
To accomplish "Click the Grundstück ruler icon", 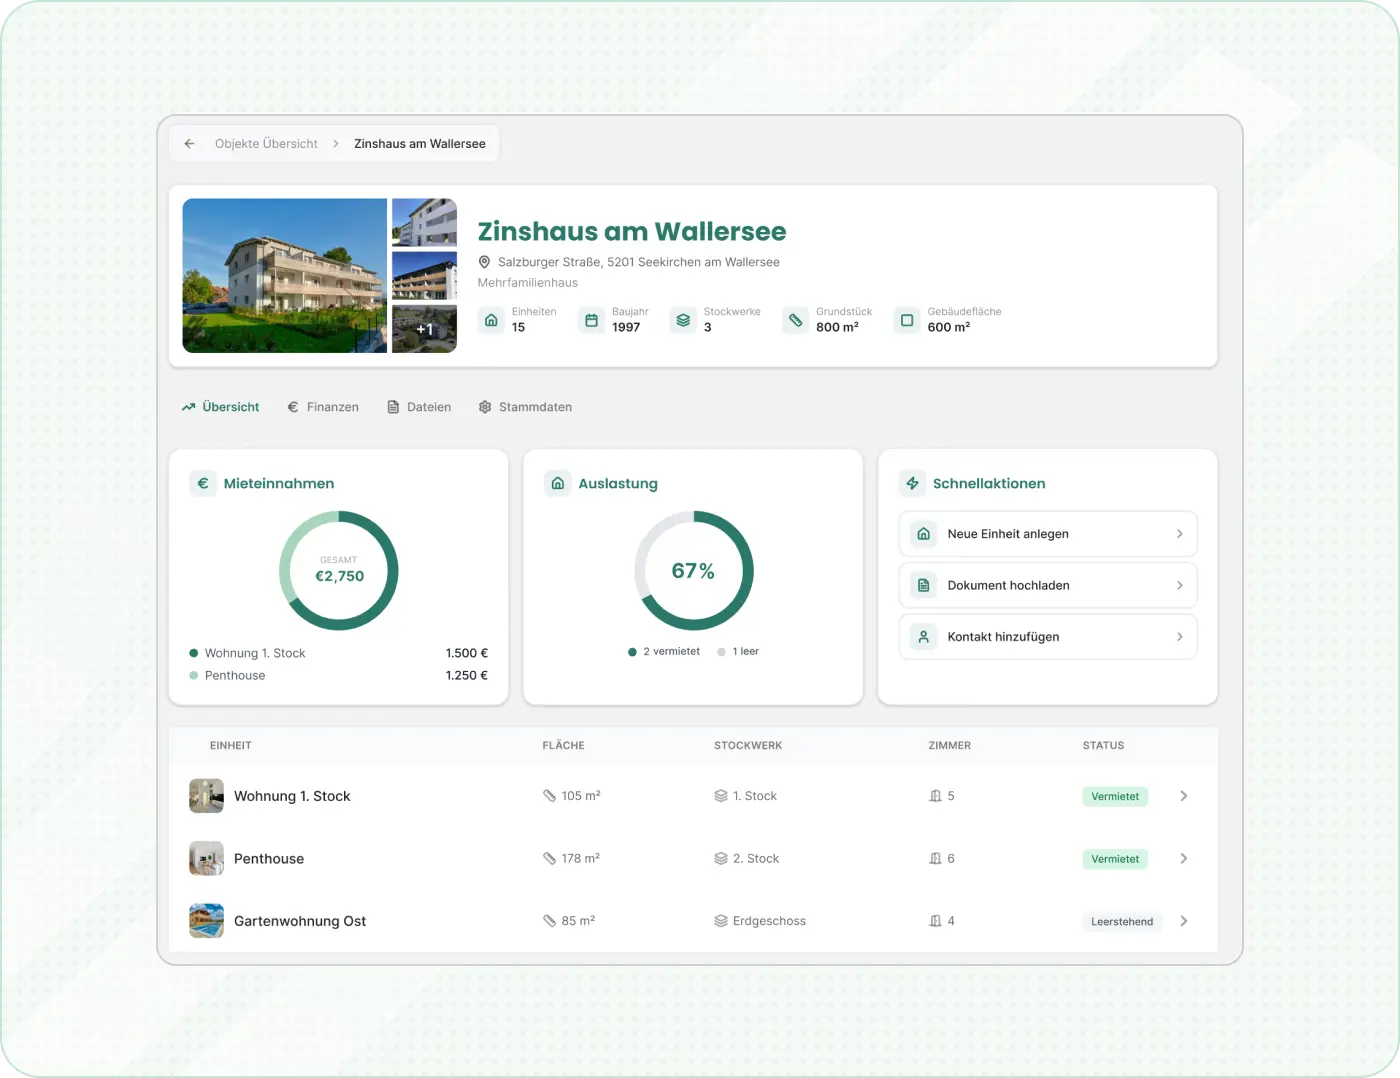I will click(x=795, y=321).
